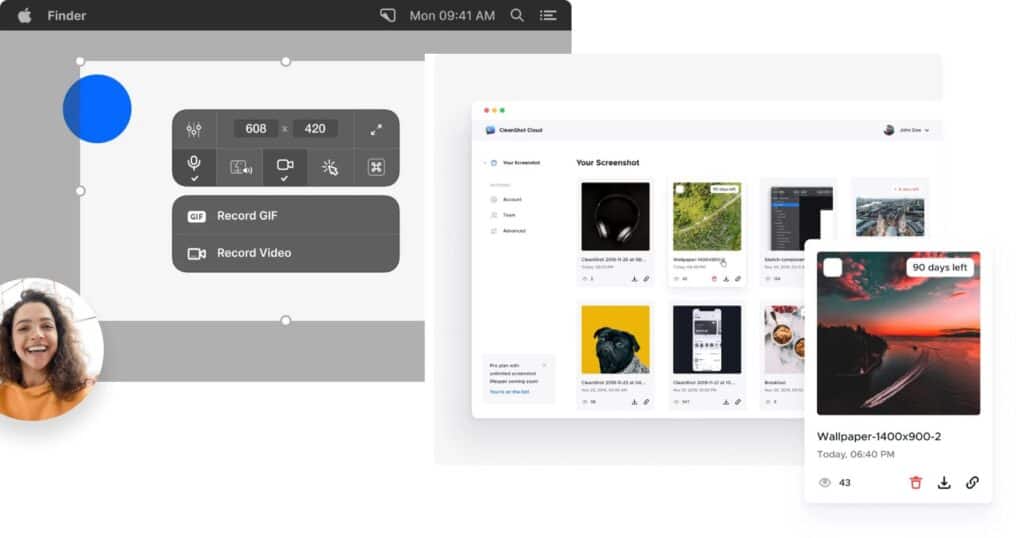This screenshot has height=538, width=1024.
Task: Toggle computer audio capture icon
Action: tap(240, 167)
